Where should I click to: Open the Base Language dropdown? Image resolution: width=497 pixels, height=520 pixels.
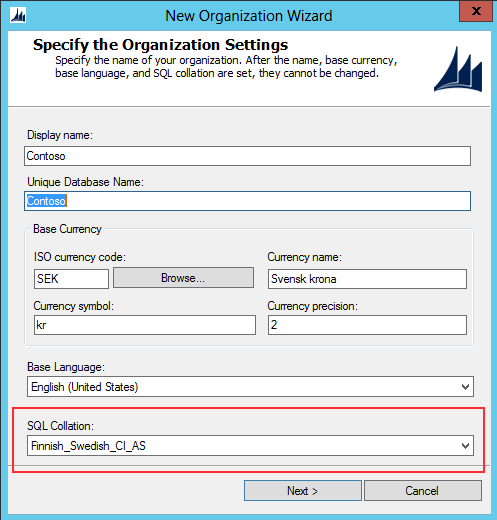tap(250, 387)
